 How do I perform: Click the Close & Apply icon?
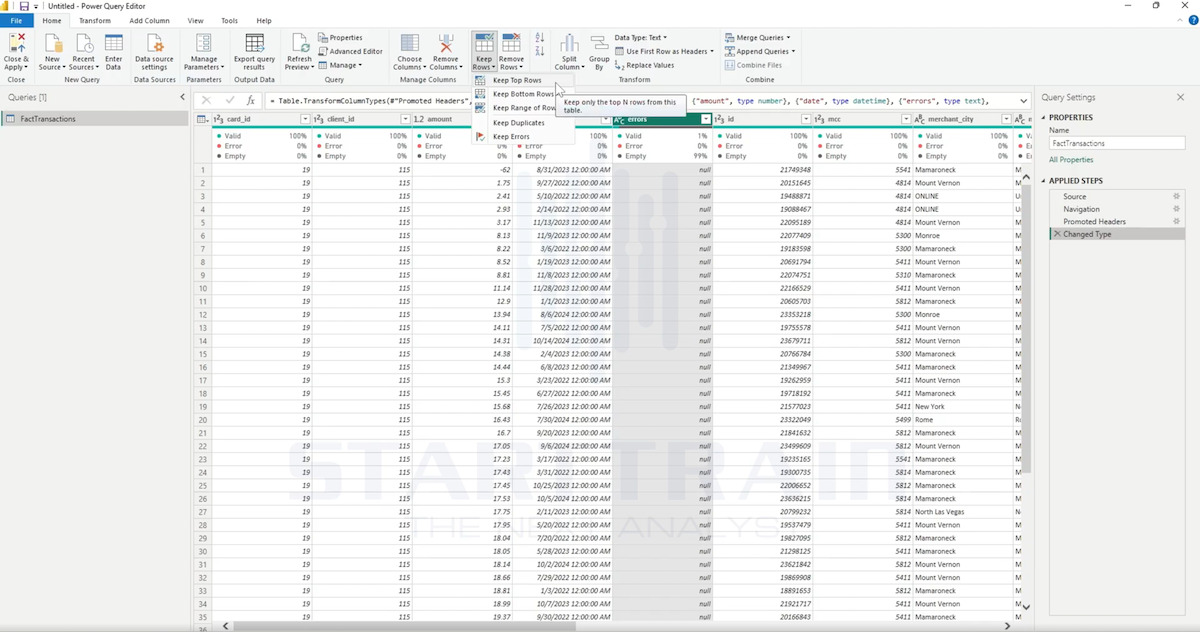[16, 43]
